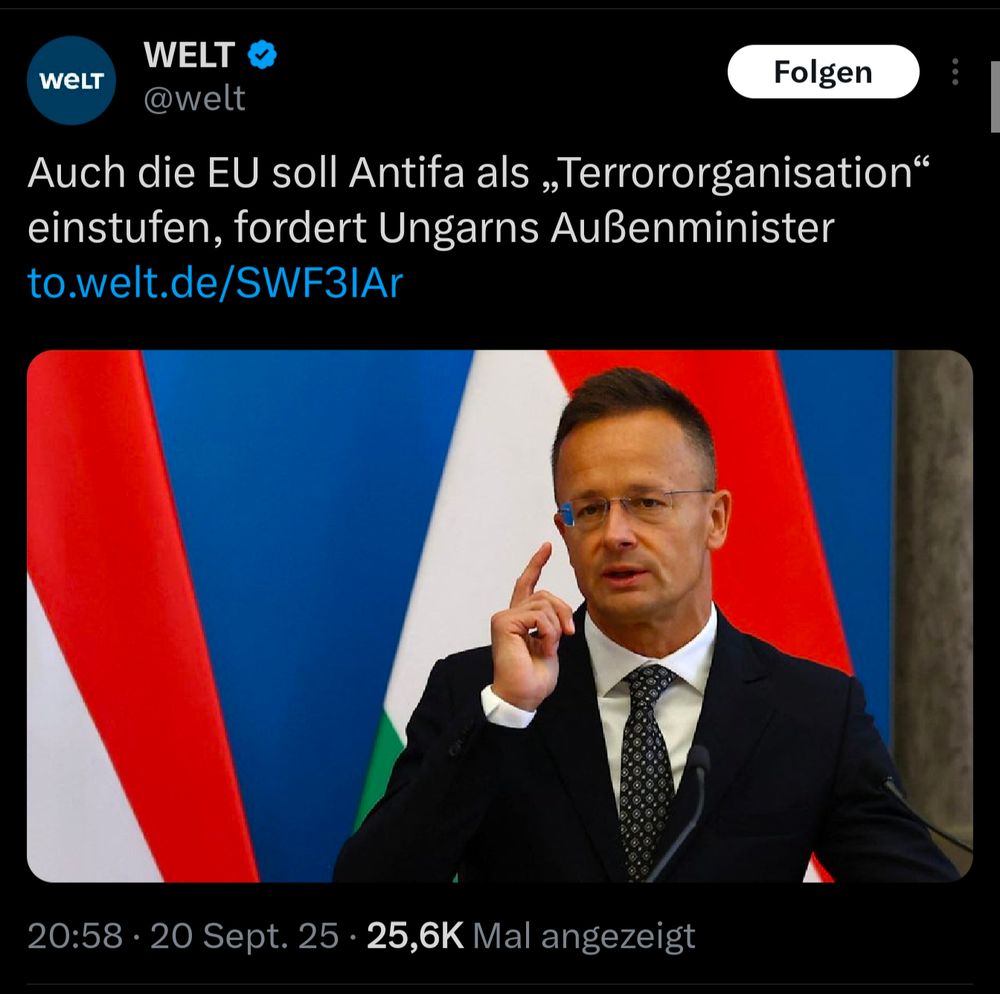The width and height of the screenshot is (1000, 994).
Task: Open the to.welt.de/SWF3IAr link
Action: click(x=215, y=283)
